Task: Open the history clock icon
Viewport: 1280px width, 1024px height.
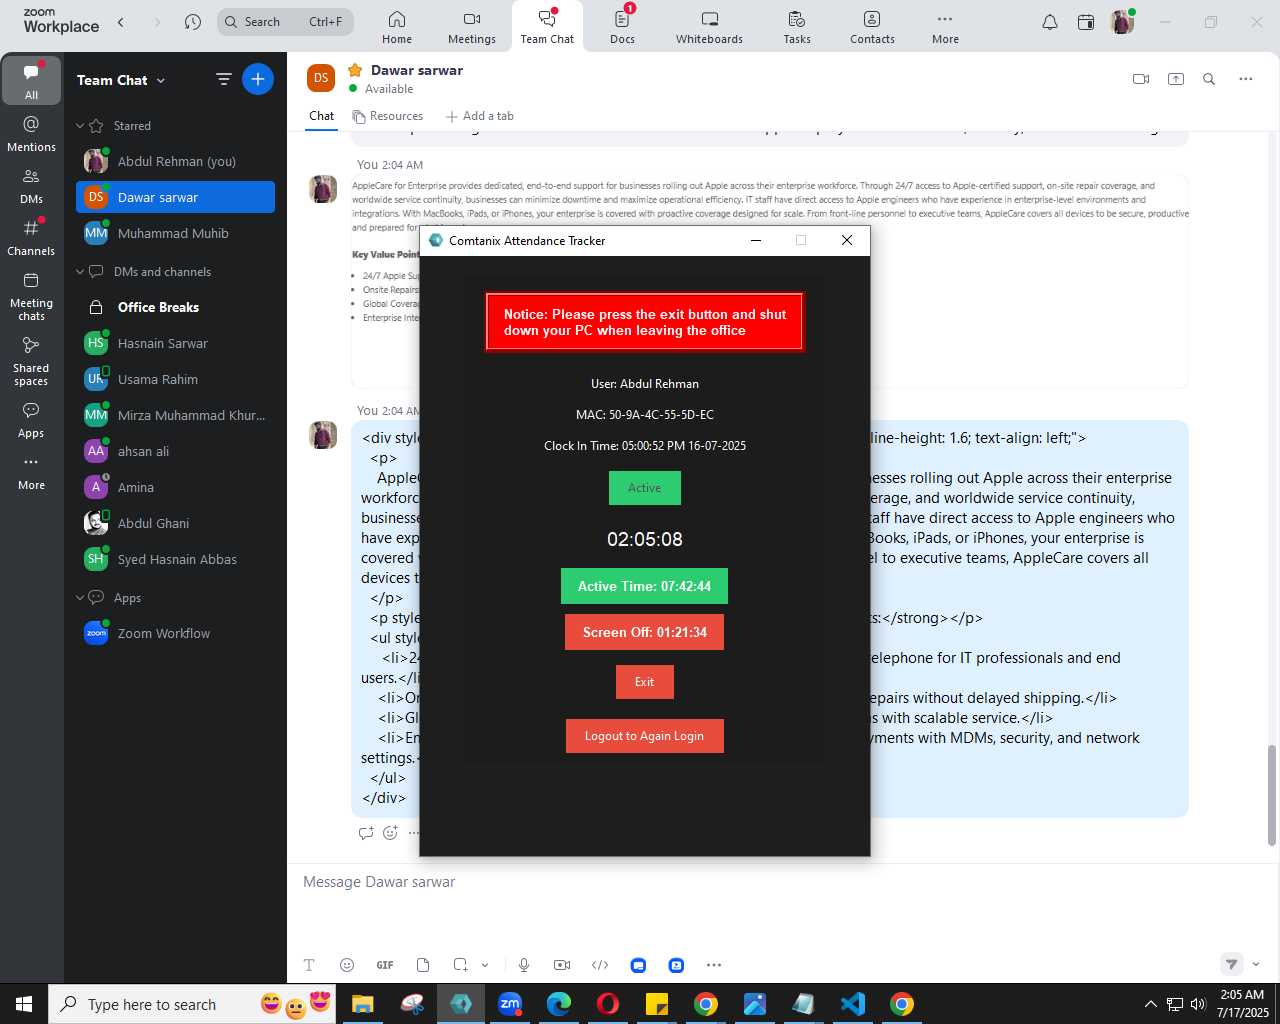Action: (193, 22)
